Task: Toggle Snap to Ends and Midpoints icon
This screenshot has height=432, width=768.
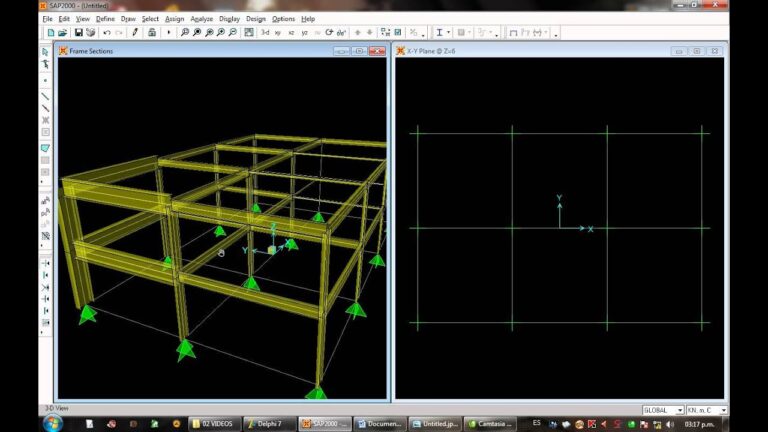Action: (45, 275)
